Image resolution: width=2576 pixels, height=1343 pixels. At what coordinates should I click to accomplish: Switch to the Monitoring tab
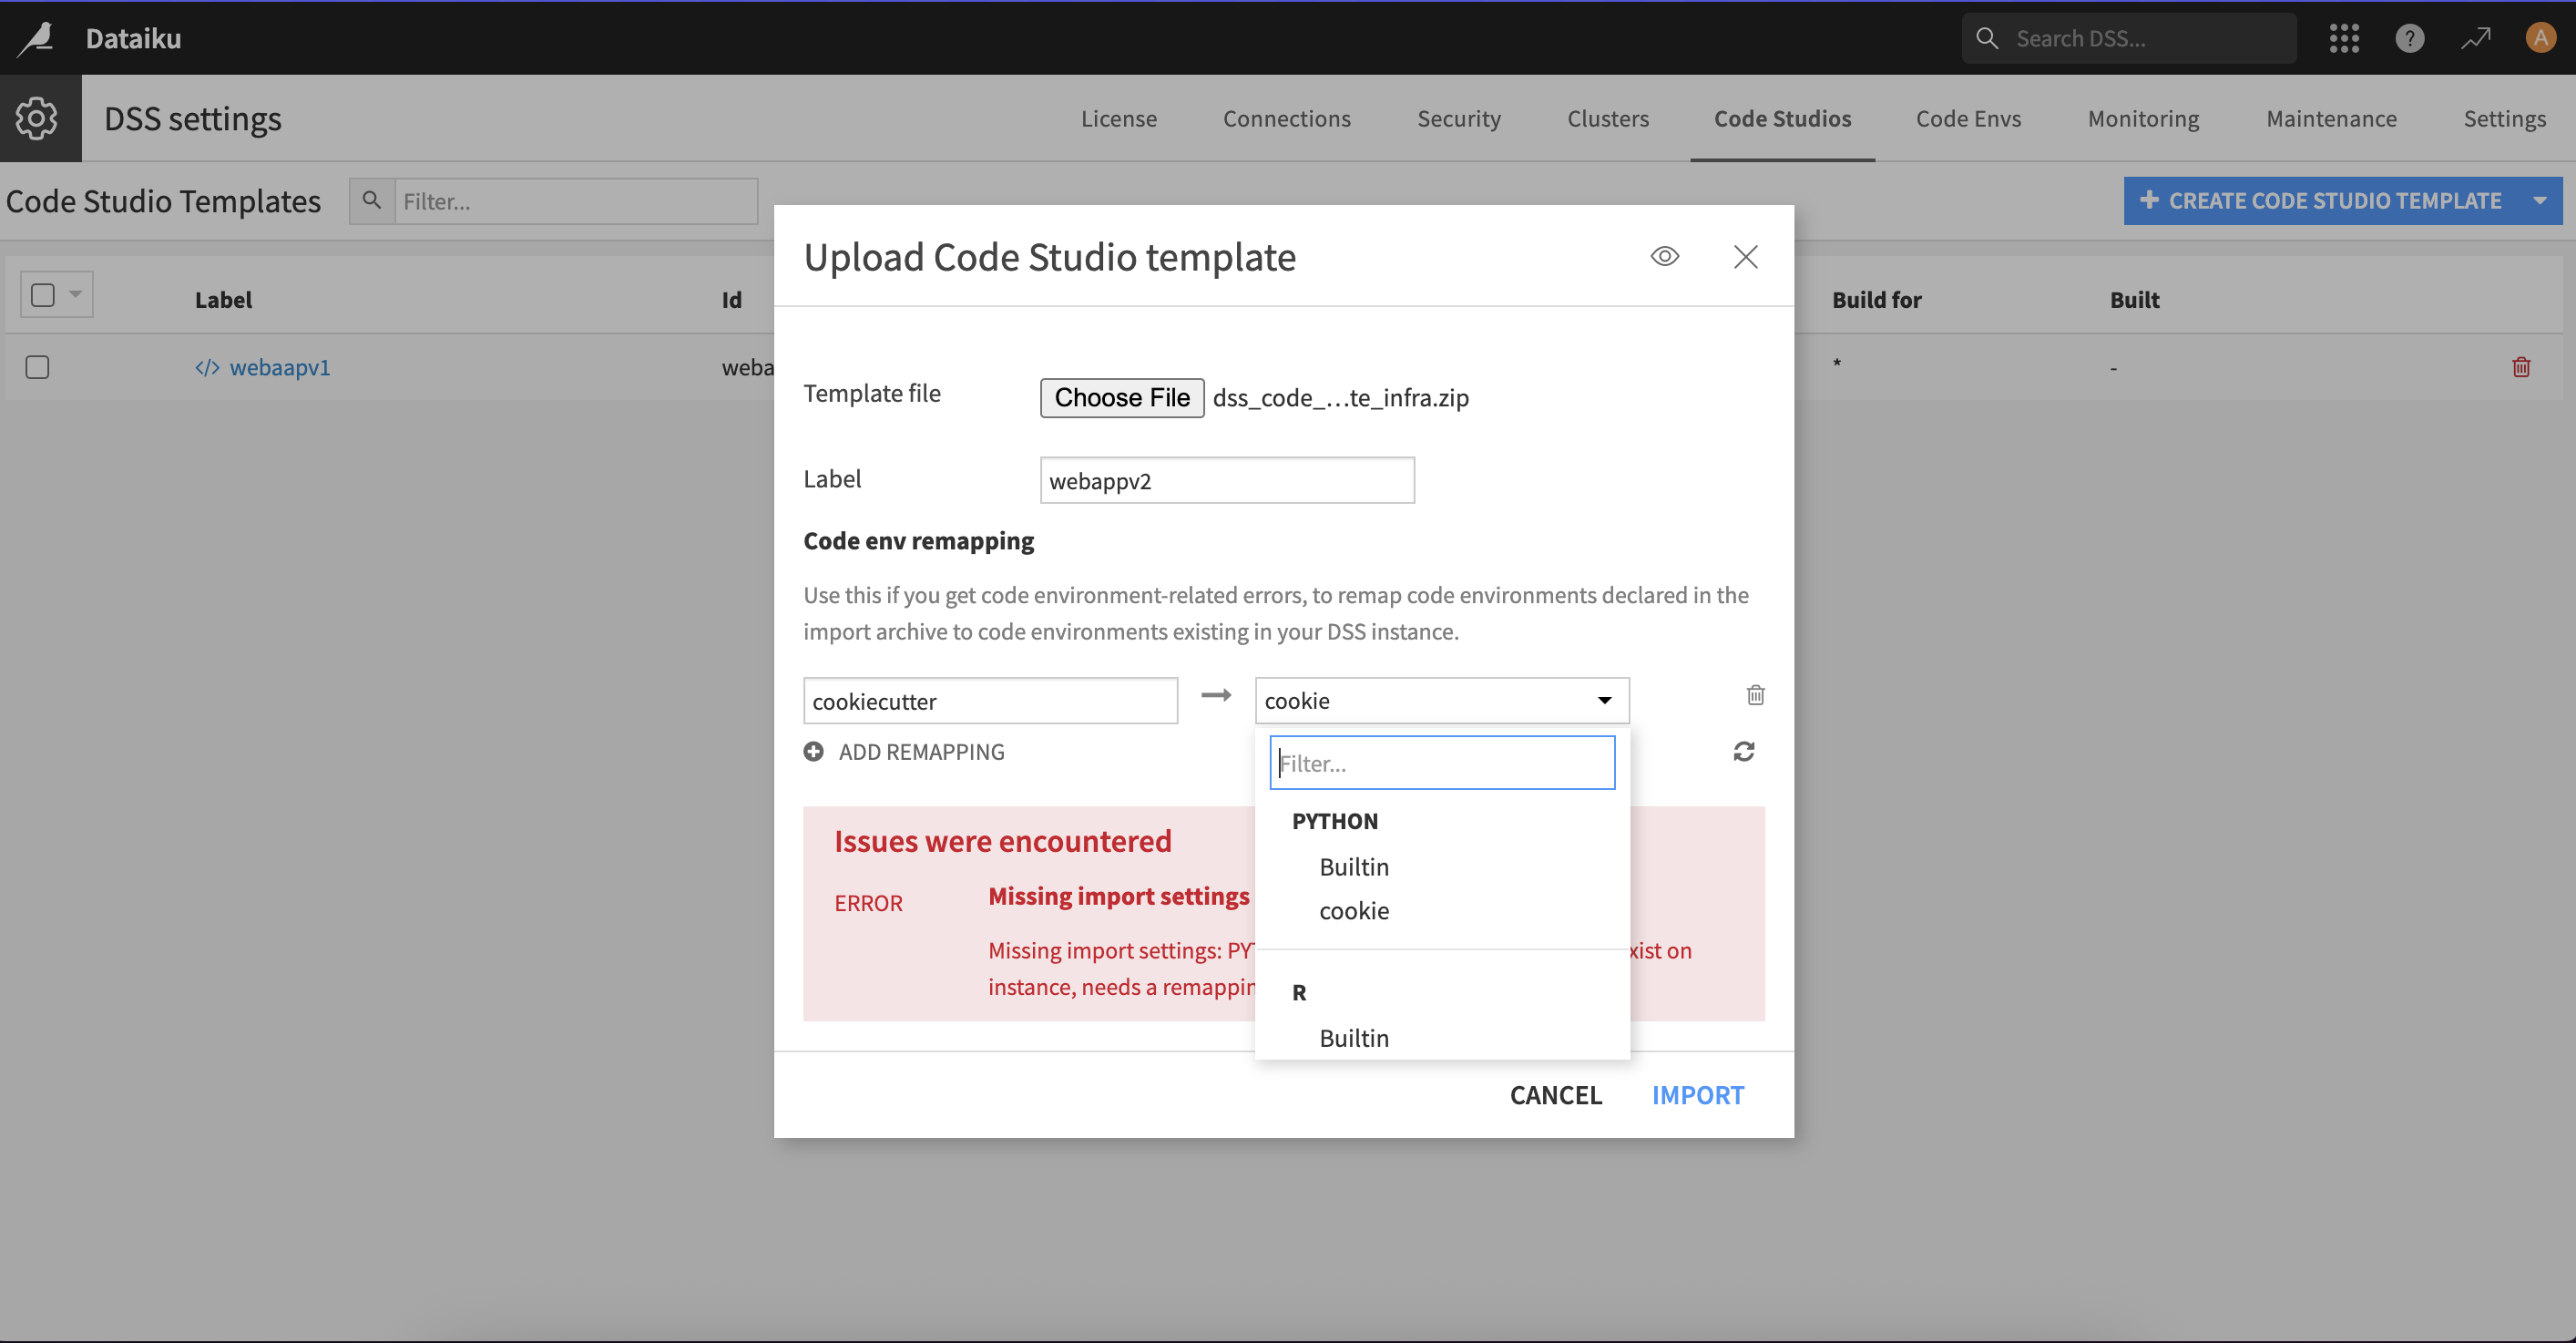coord(2143,118)
